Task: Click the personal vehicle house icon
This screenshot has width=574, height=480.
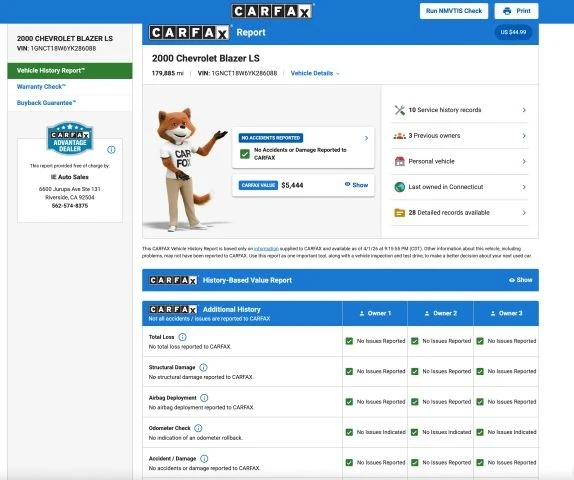Action: [x=399, y=161]
